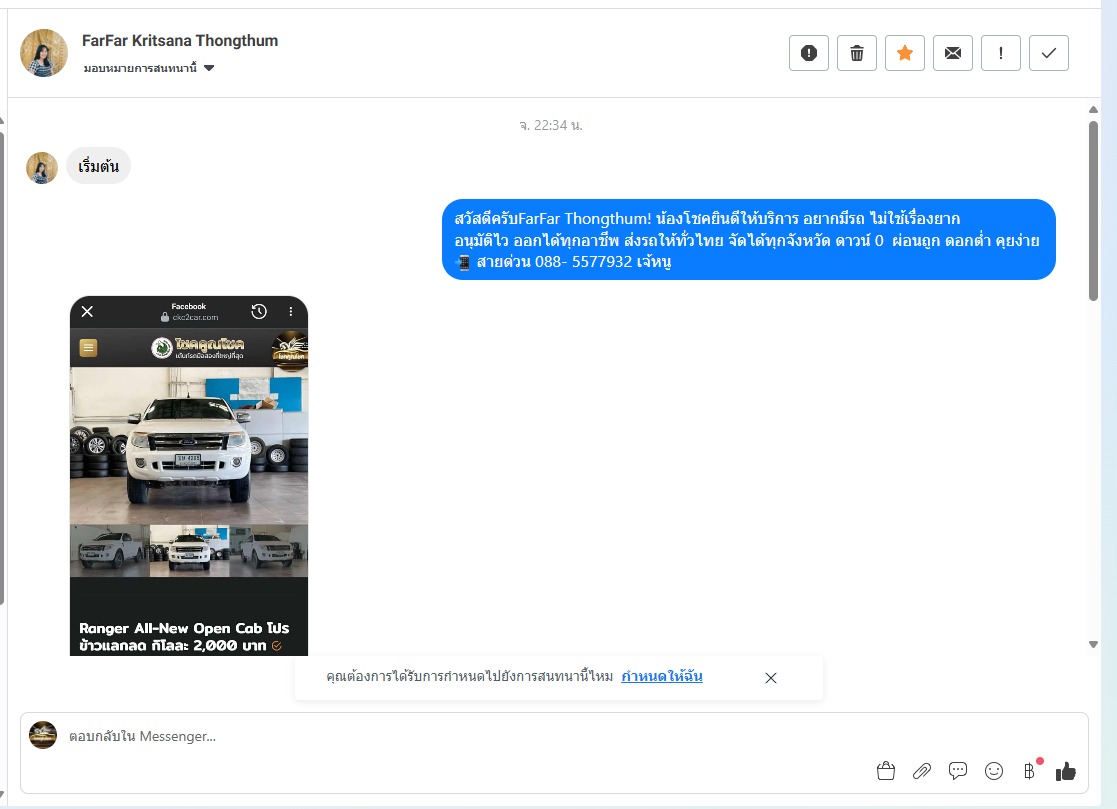
Task: Mark conversation done with checkmark button
Action: [1049, 53]
